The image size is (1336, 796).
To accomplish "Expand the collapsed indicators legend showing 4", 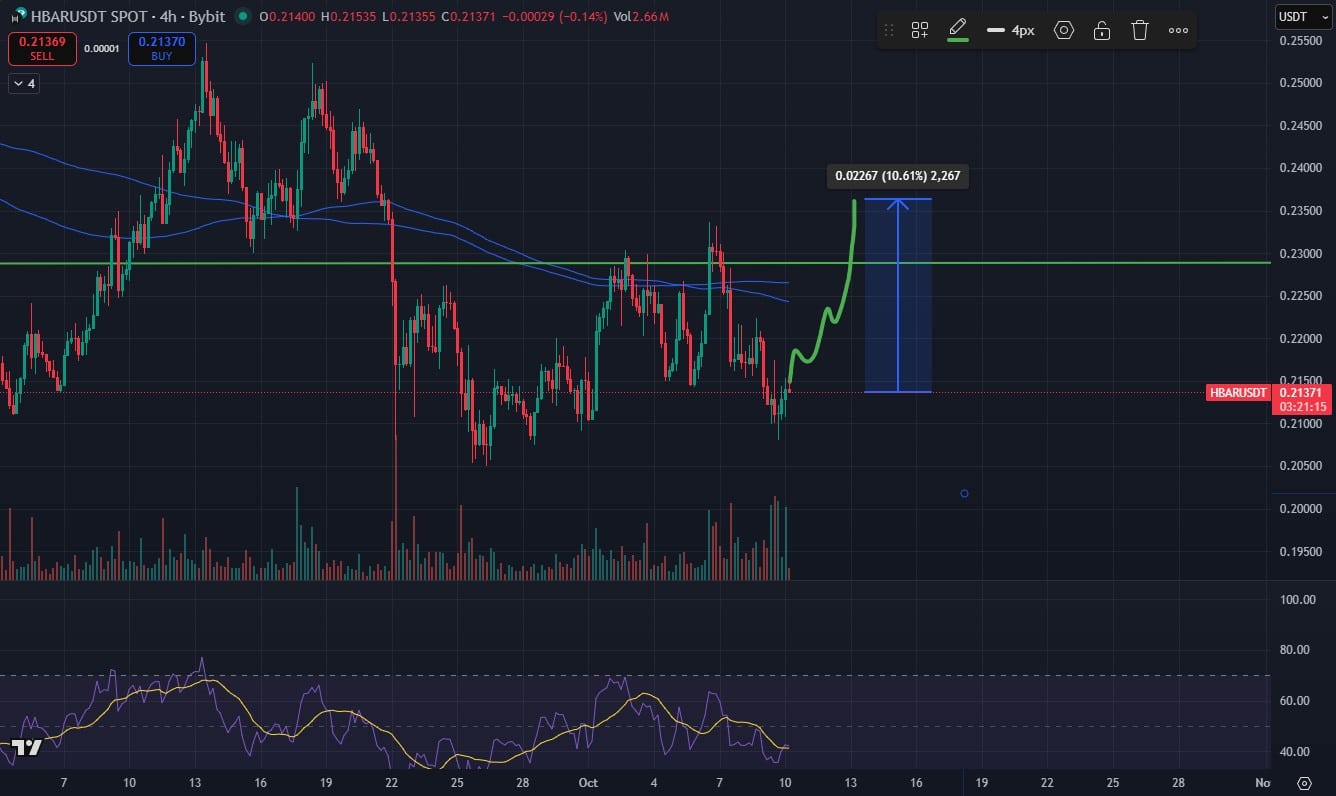I will click(x=24, y=84).
